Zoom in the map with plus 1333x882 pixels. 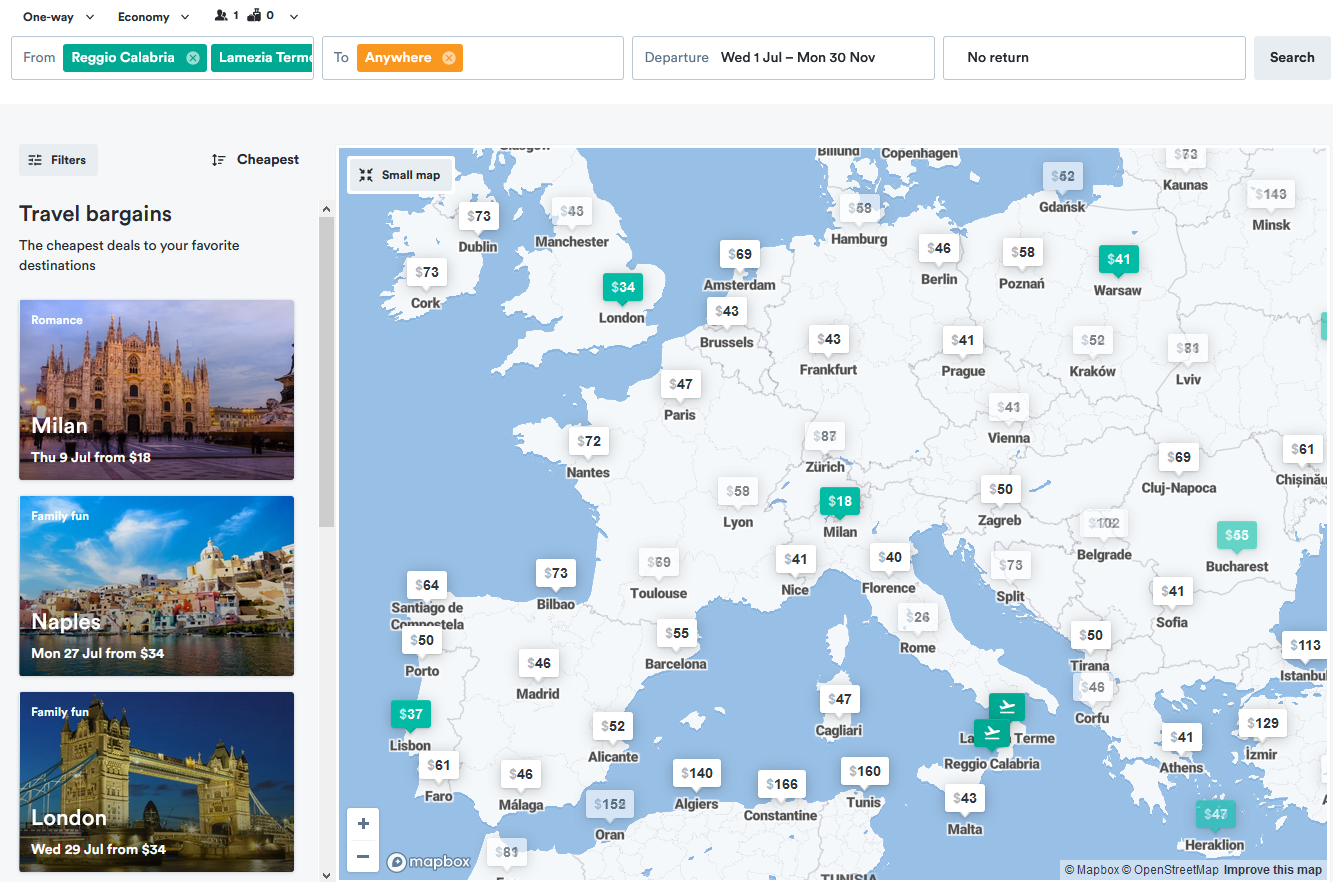363,824
